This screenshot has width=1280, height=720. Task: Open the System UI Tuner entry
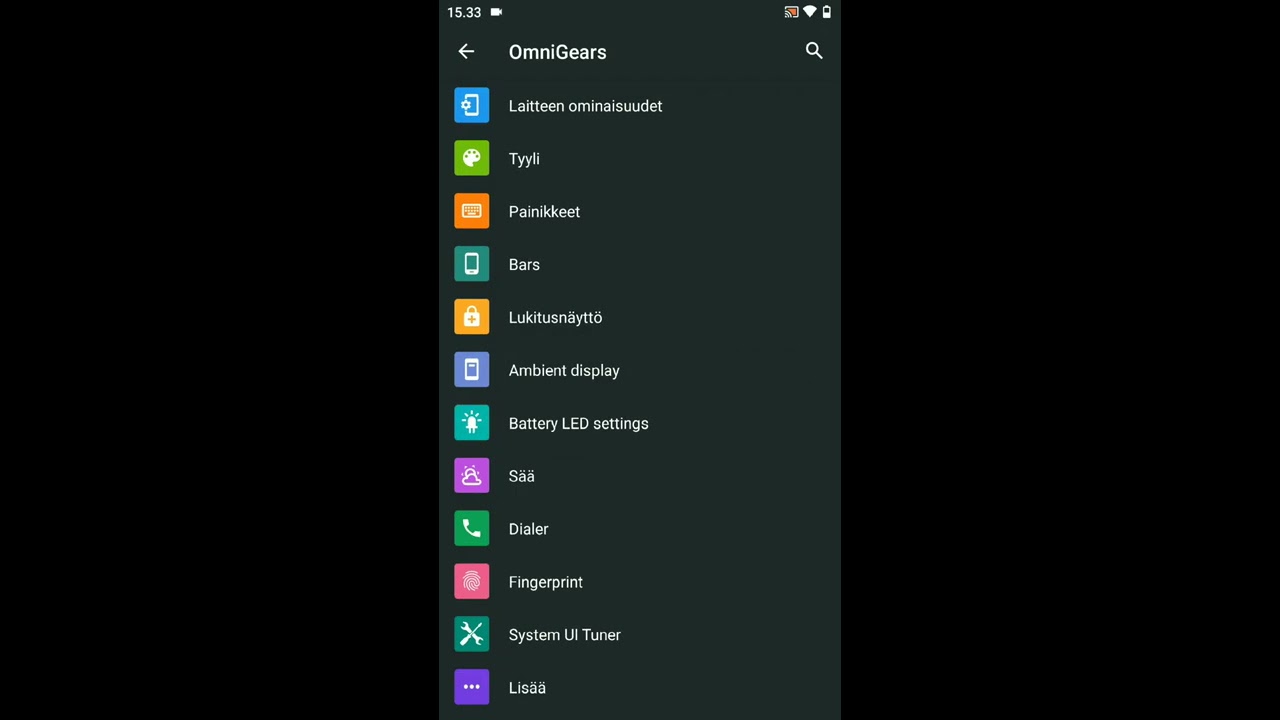click(640, 636)
